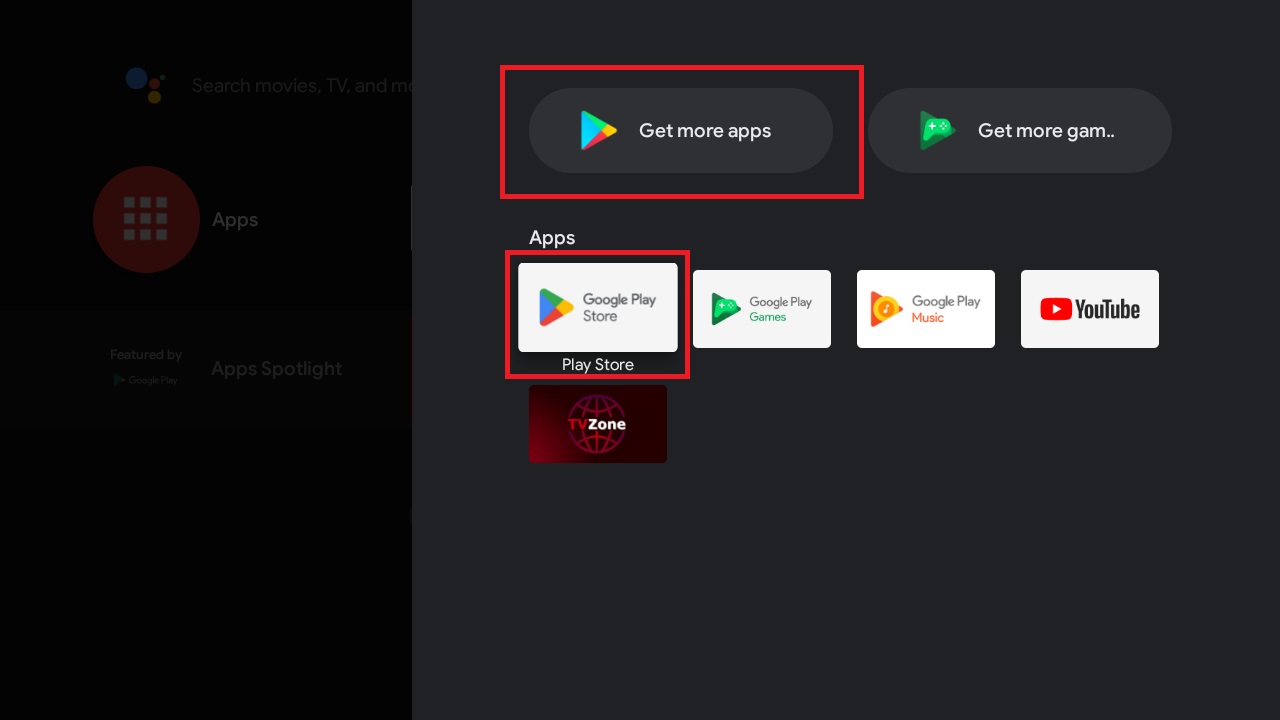
Task: Select the search movies and TV field
Action: click(x=301, y=86)
